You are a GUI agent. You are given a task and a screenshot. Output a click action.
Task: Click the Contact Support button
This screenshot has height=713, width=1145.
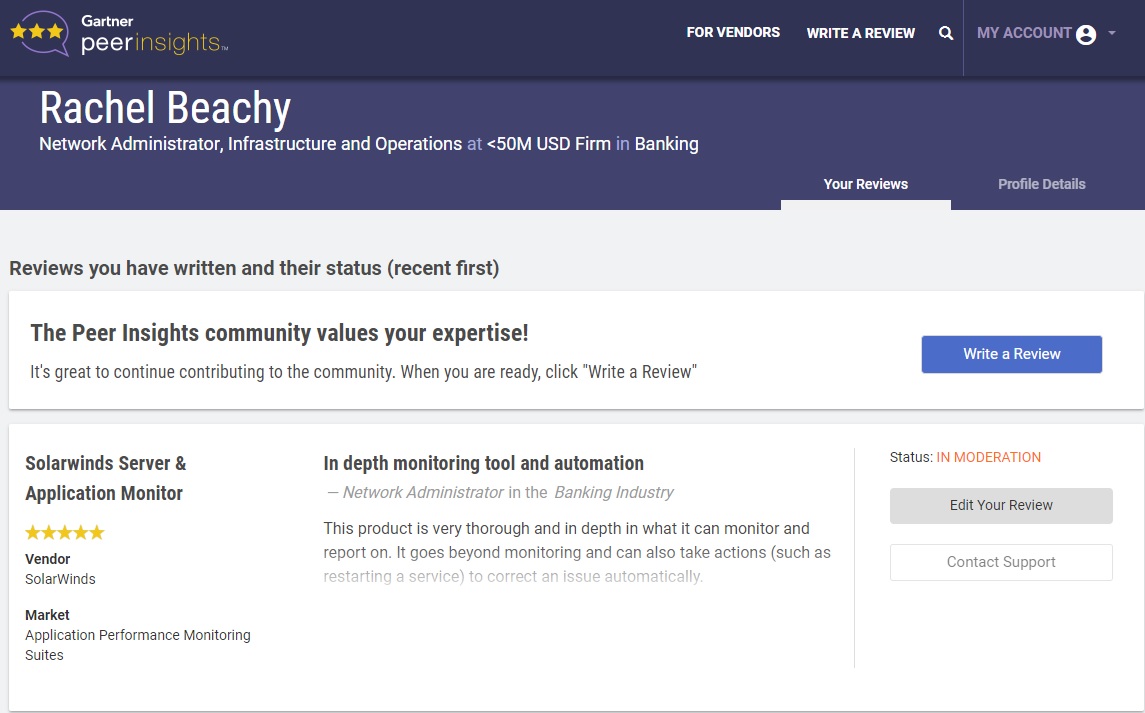coord(1001,562)
